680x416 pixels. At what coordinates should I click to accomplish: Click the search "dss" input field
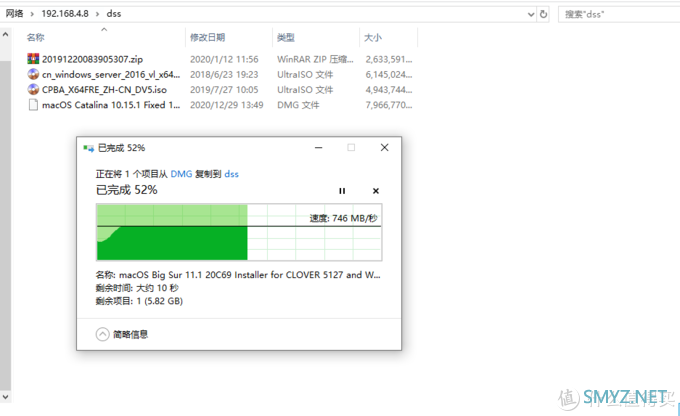pyautogui.click(x=620, y=14)
